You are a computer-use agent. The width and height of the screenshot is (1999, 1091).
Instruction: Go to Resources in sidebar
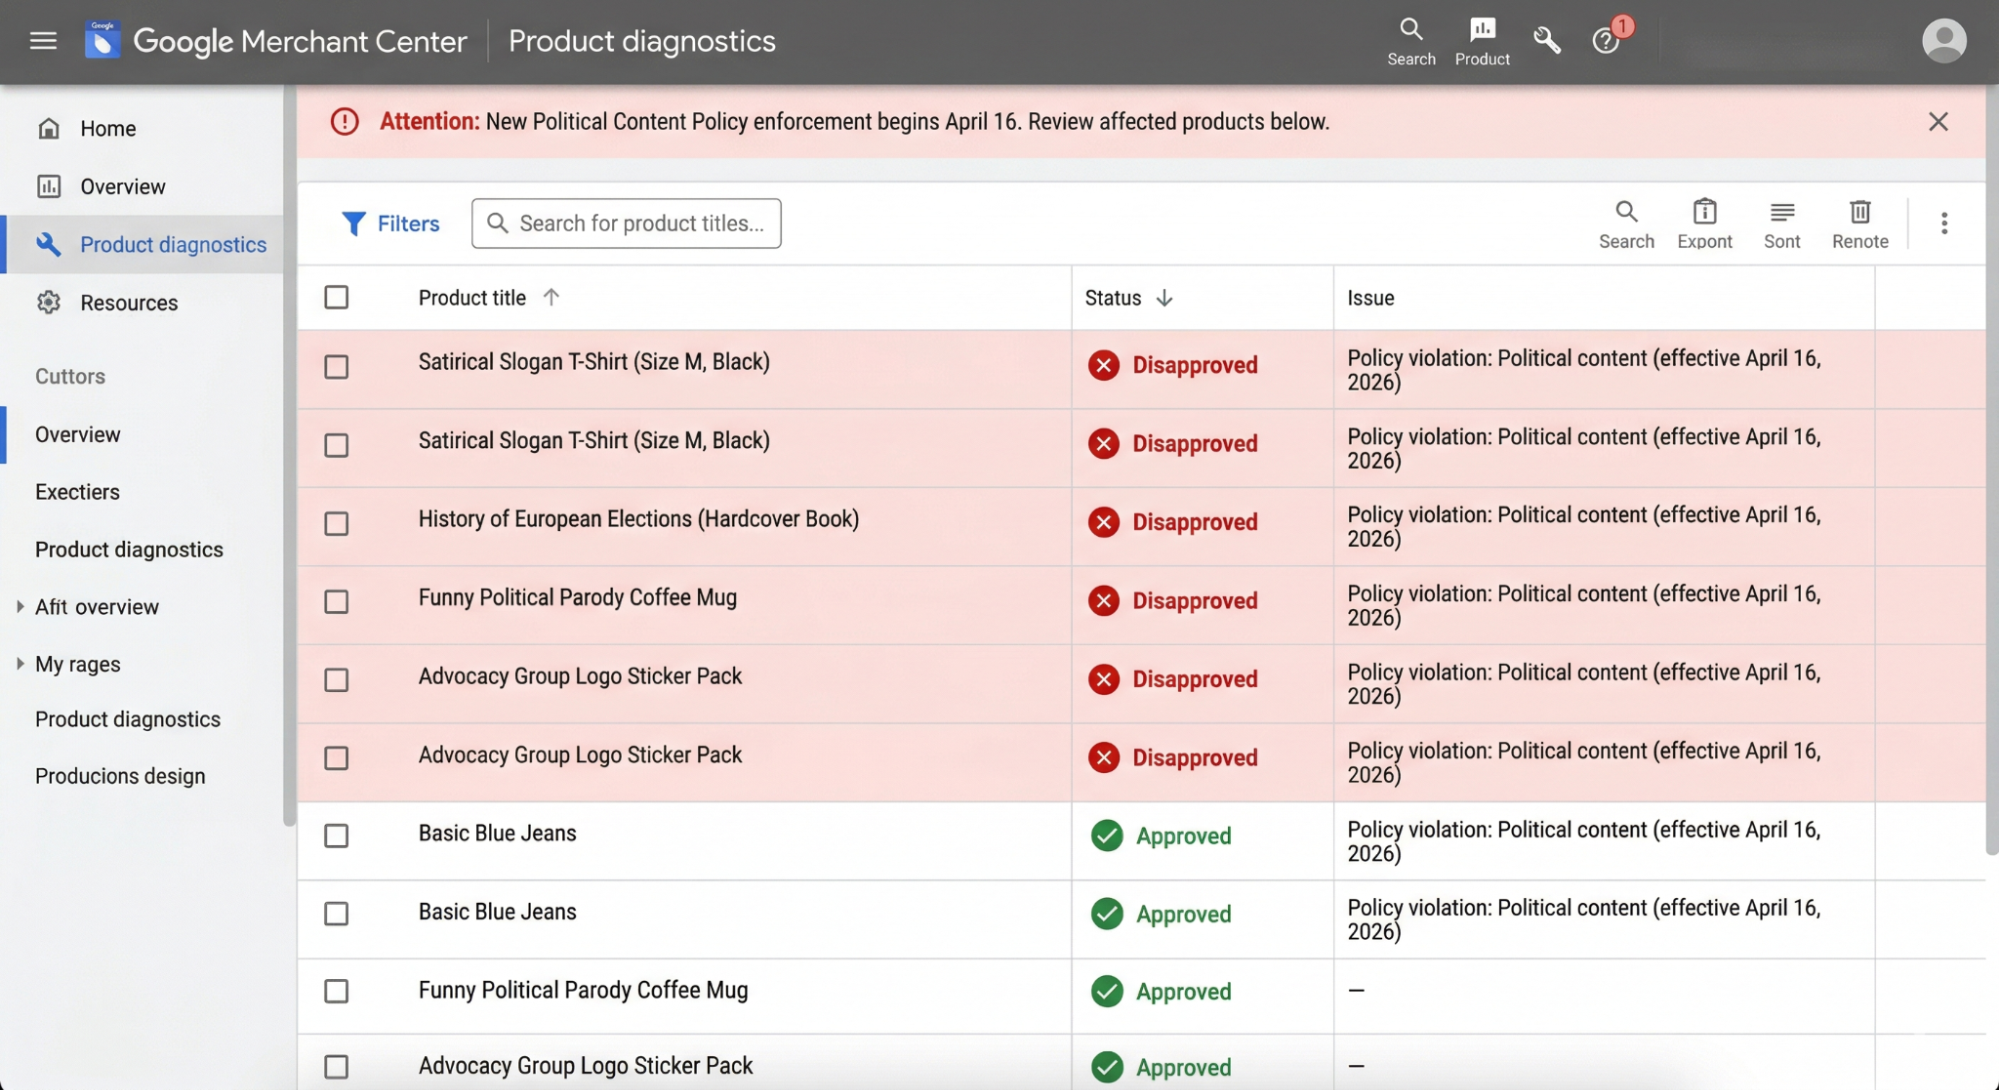(128, 302)
